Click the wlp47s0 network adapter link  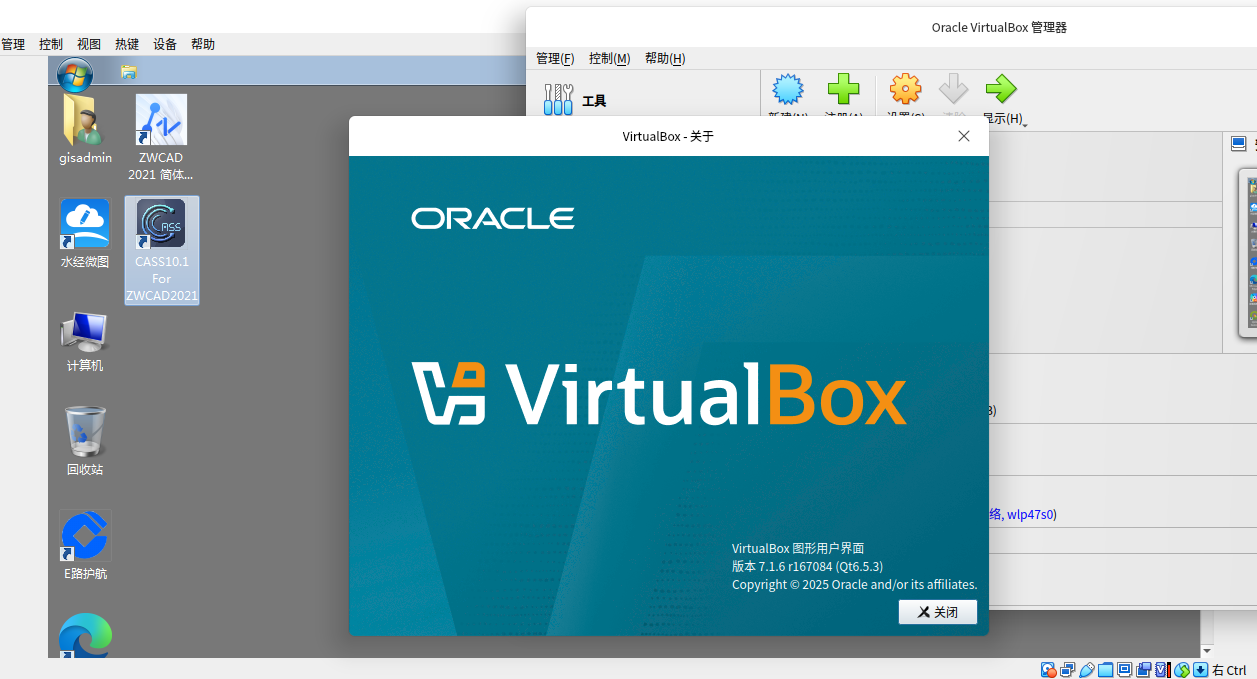(x=1029, y=514)
